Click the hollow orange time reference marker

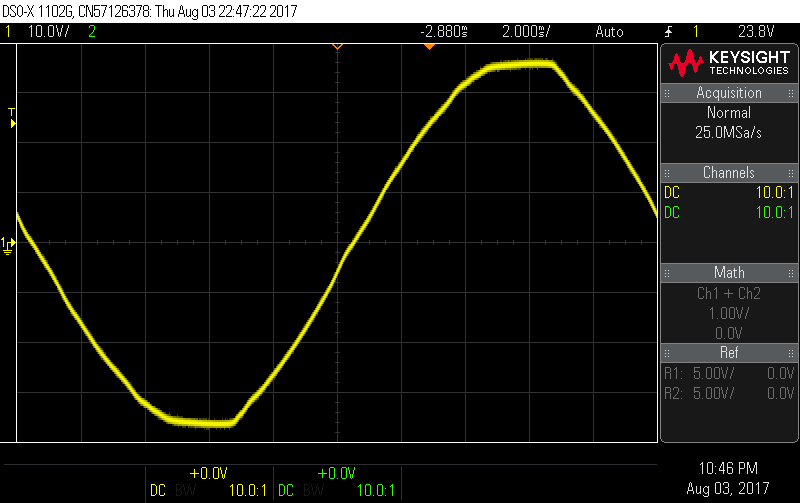click(337, 47)
